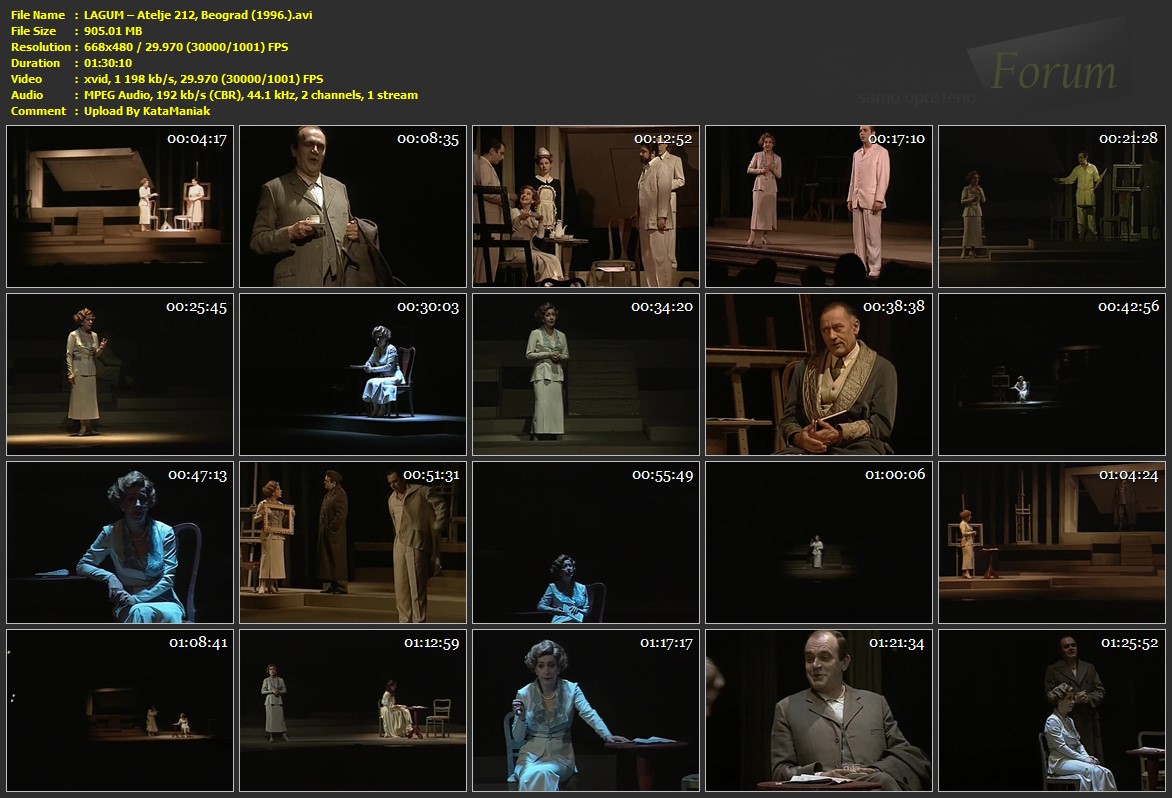Click the 'Duration' label
This screenshot has height=798, width=1172.
(35, 63)
